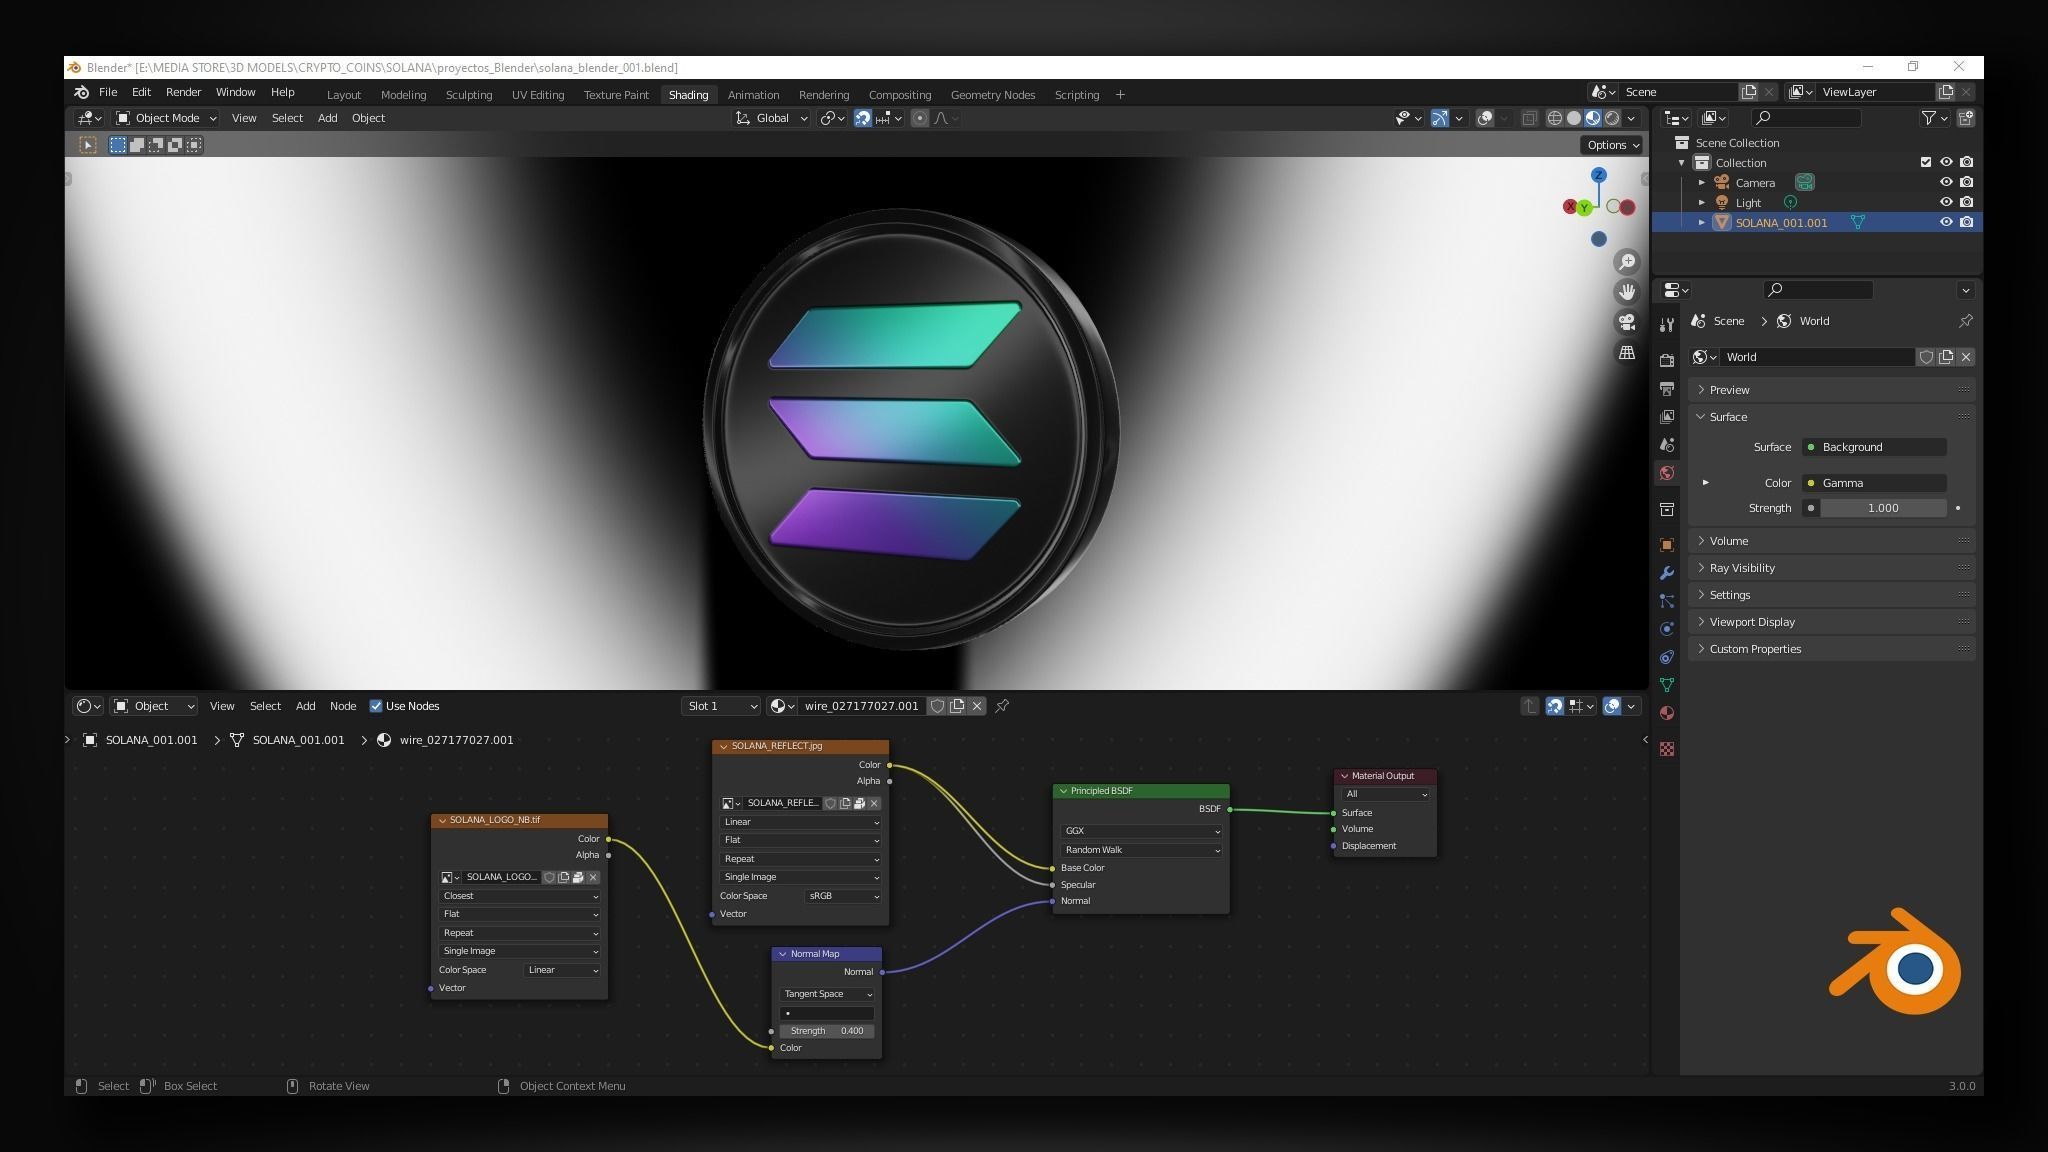Open the File menu
Viewport: 2048px width, 1152px height.
pyautogui.click(x=108, y=92)
